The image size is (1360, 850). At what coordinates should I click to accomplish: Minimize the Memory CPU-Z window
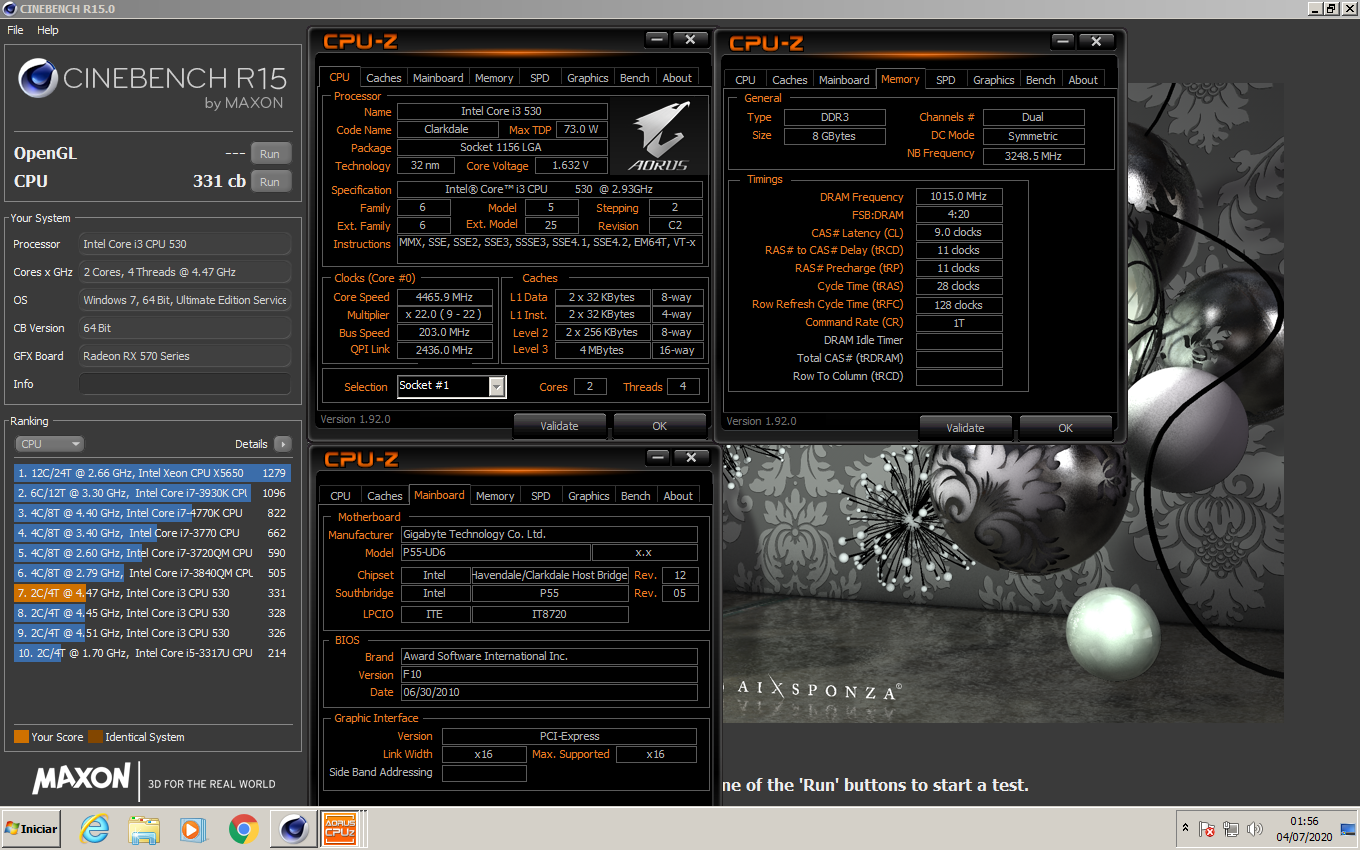tap(1063, 41)
